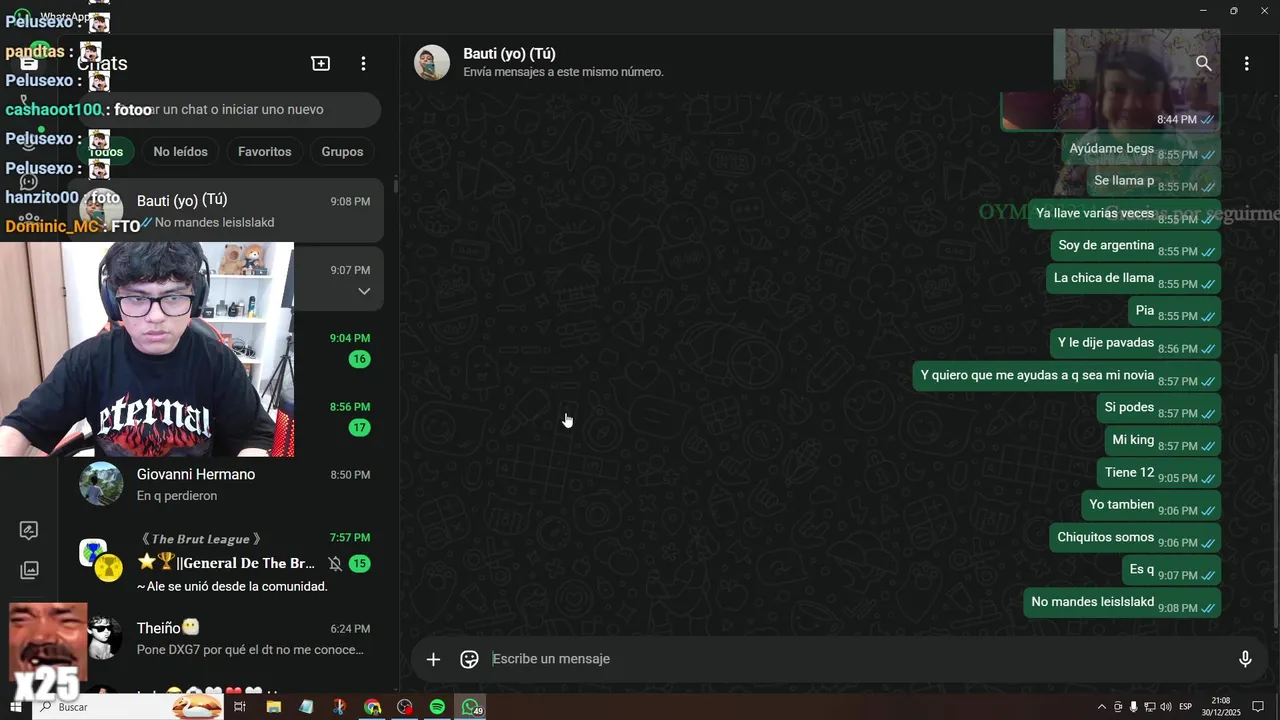This screenshot has width=1280, height=720.
Task: Show hidden system tray icons
Action: (x=1102, y=707)
